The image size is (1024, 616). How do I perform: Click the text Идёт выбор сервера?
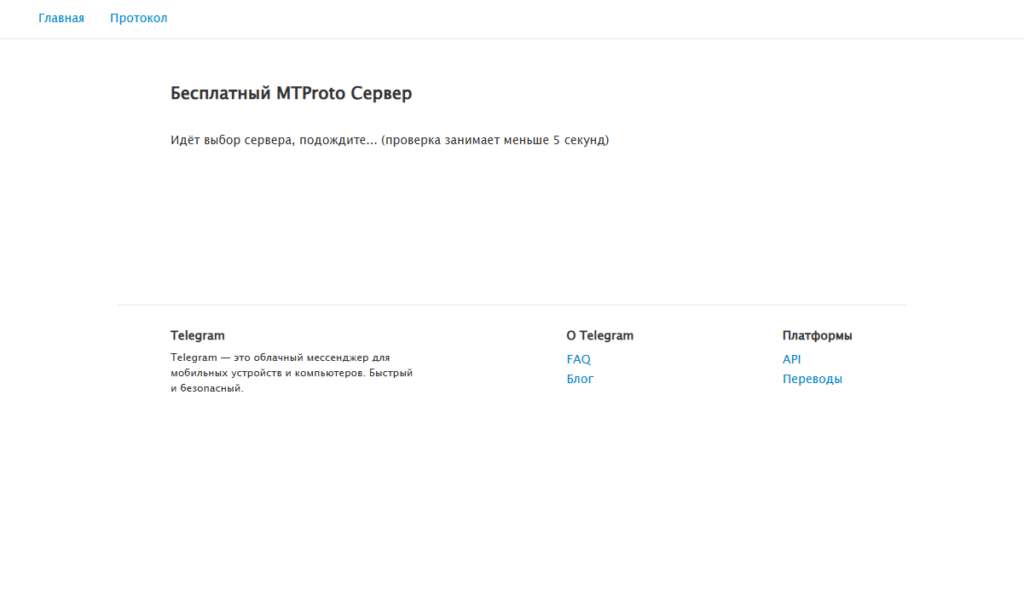click(x=232, y=140)
